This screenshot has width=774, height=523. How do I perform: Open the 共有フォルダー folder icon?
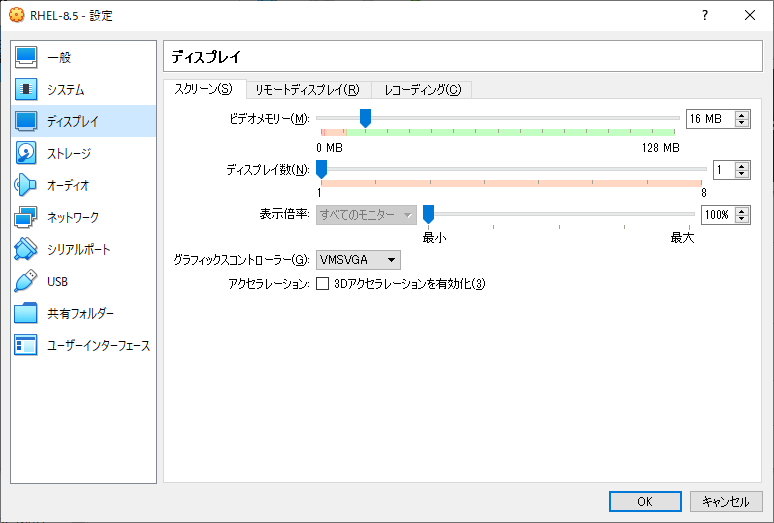pos(26,313)
